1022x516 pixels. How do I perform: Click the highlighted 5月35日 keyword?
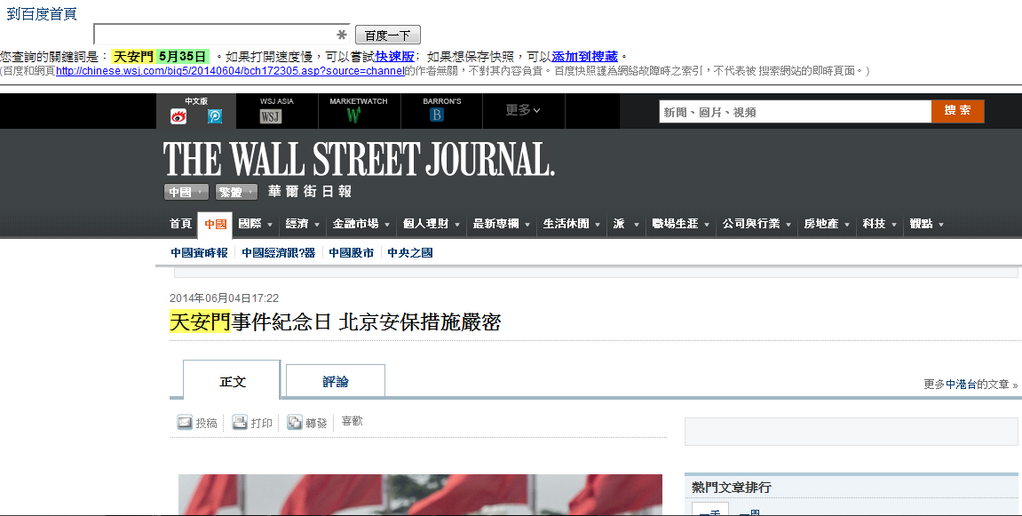click(x=182, y=57)
